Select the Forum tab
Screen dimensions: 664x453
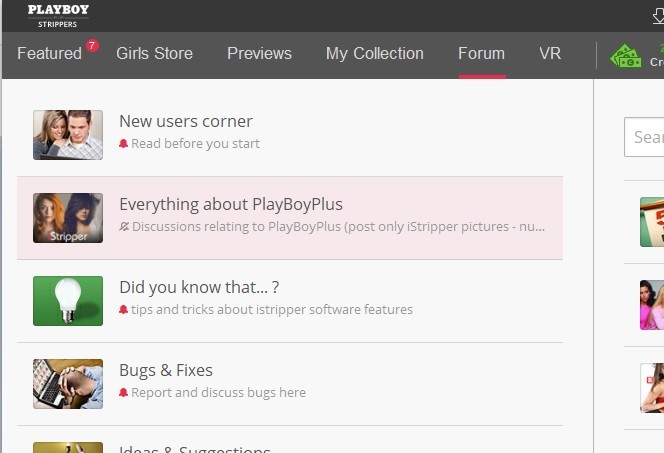(x=481, y=54)
